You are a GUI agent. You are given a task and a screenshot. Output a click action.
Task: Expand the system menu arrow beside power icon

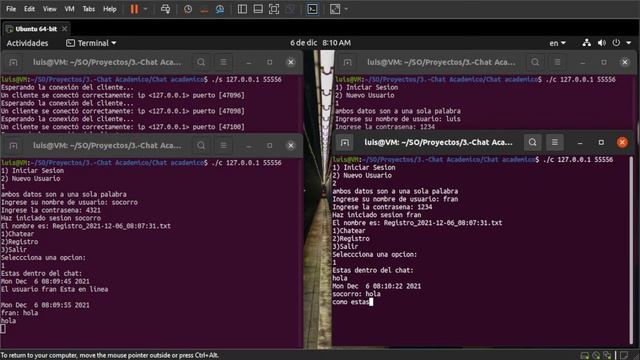click(x=629, y=43)
